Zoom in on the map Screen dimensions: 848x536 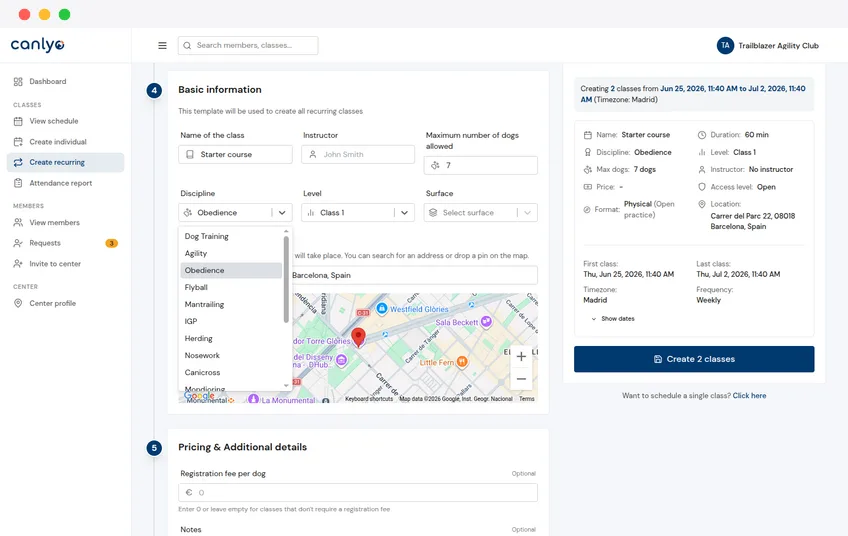click(521, 356)
